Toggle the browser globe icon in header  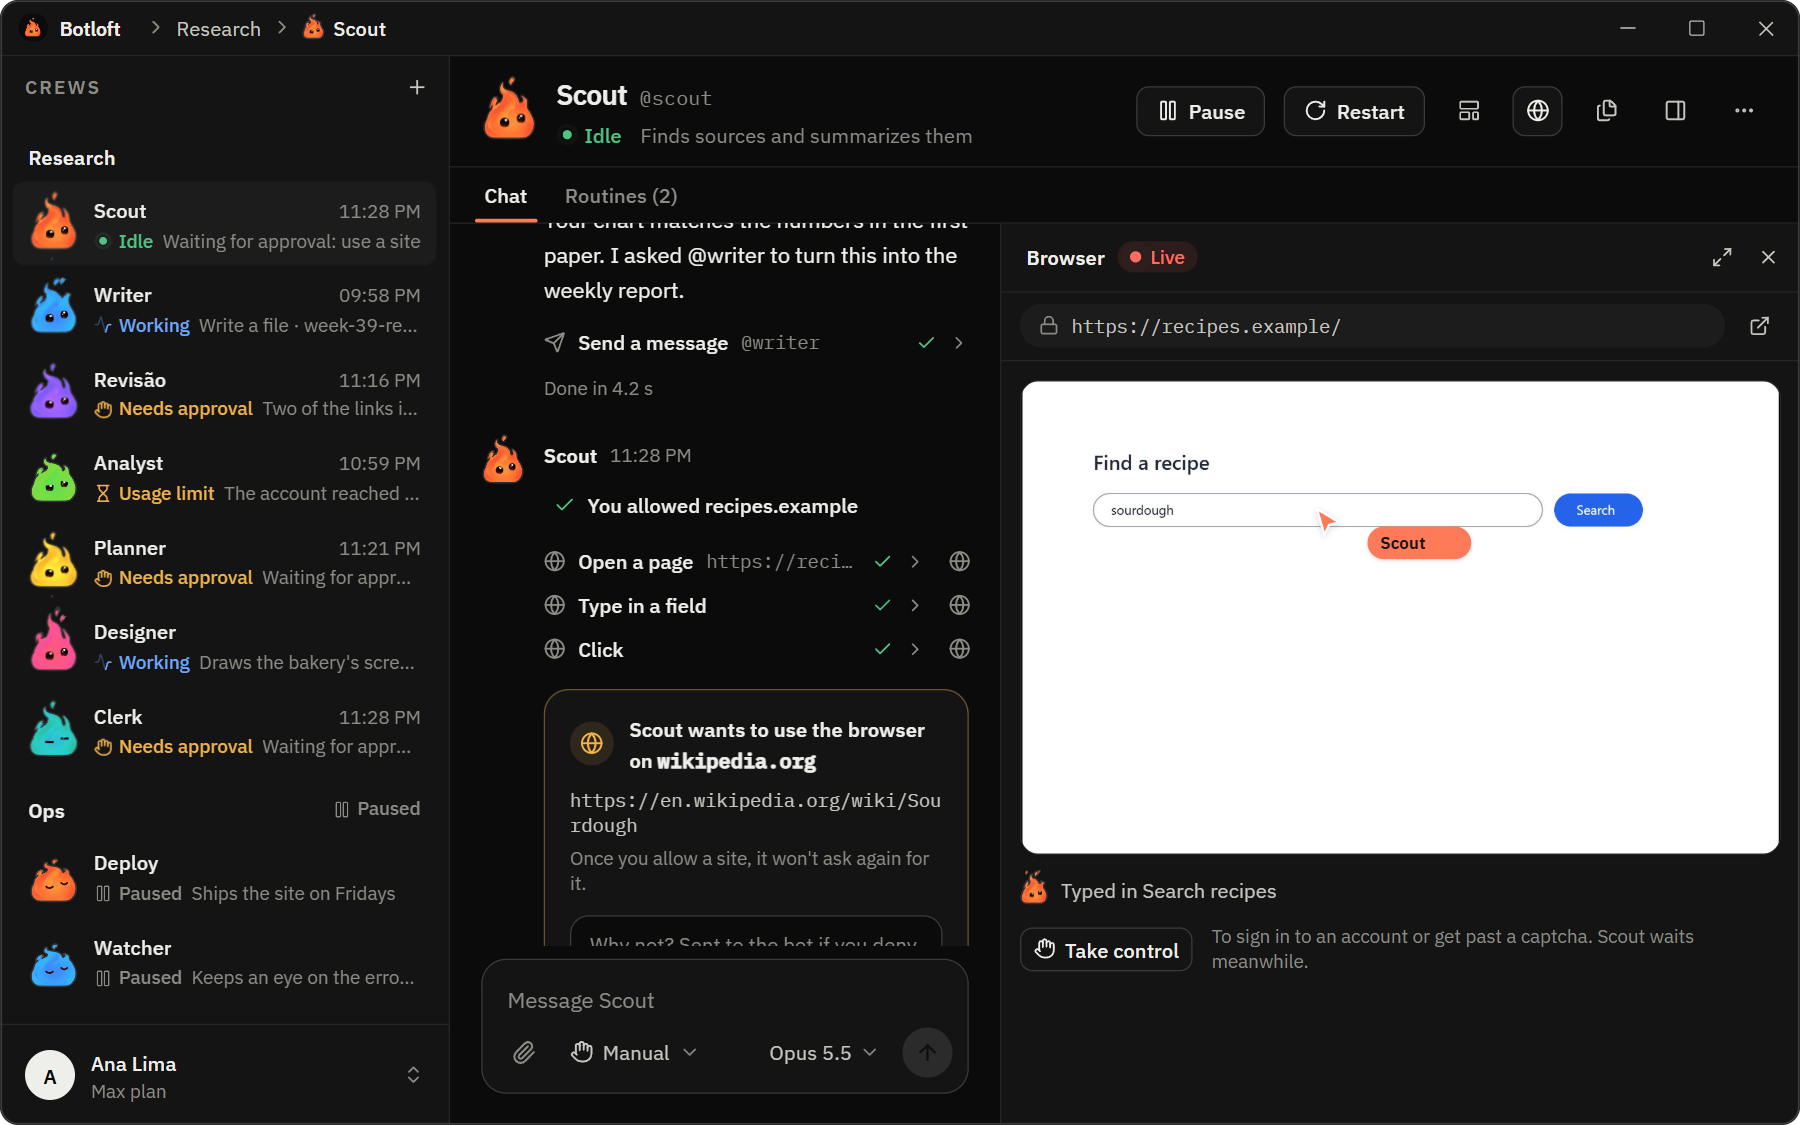coord(1538,111)
